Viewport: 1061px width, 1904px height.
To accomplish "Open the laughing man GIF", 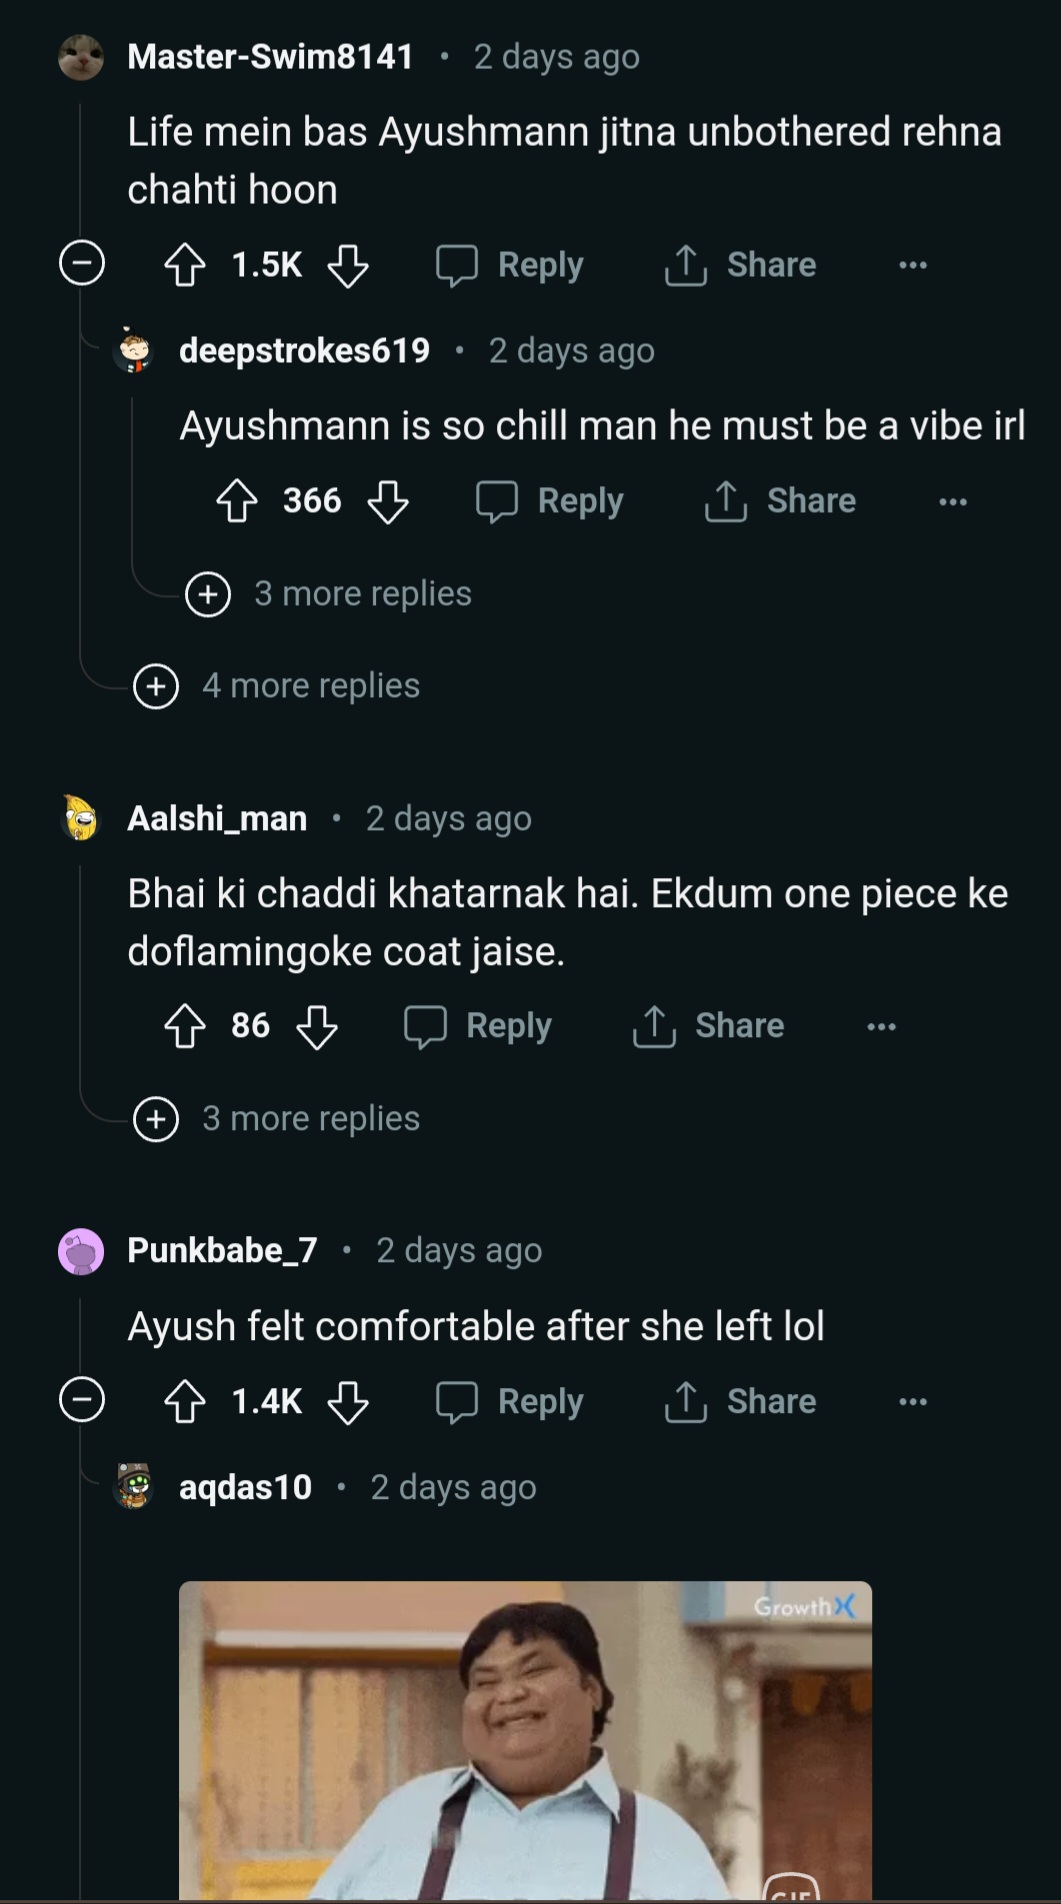I will pos(525,1740).
